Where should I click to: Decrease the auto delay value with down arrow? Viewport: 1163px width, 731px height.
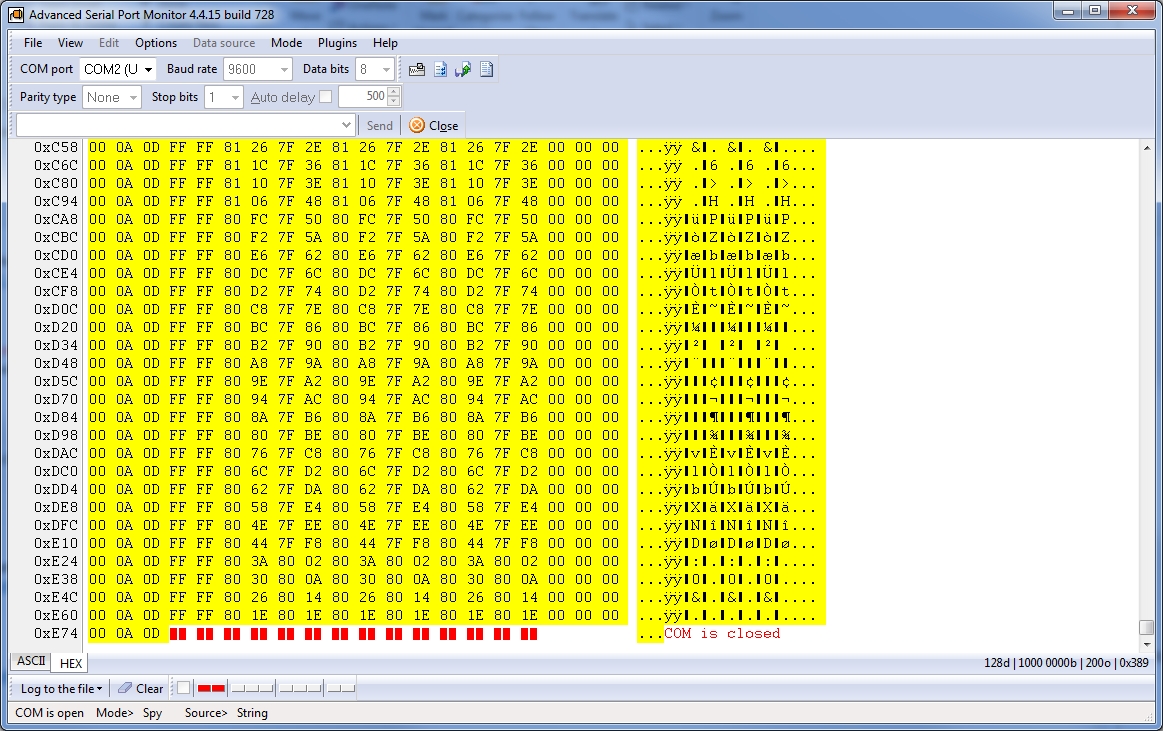394,101
